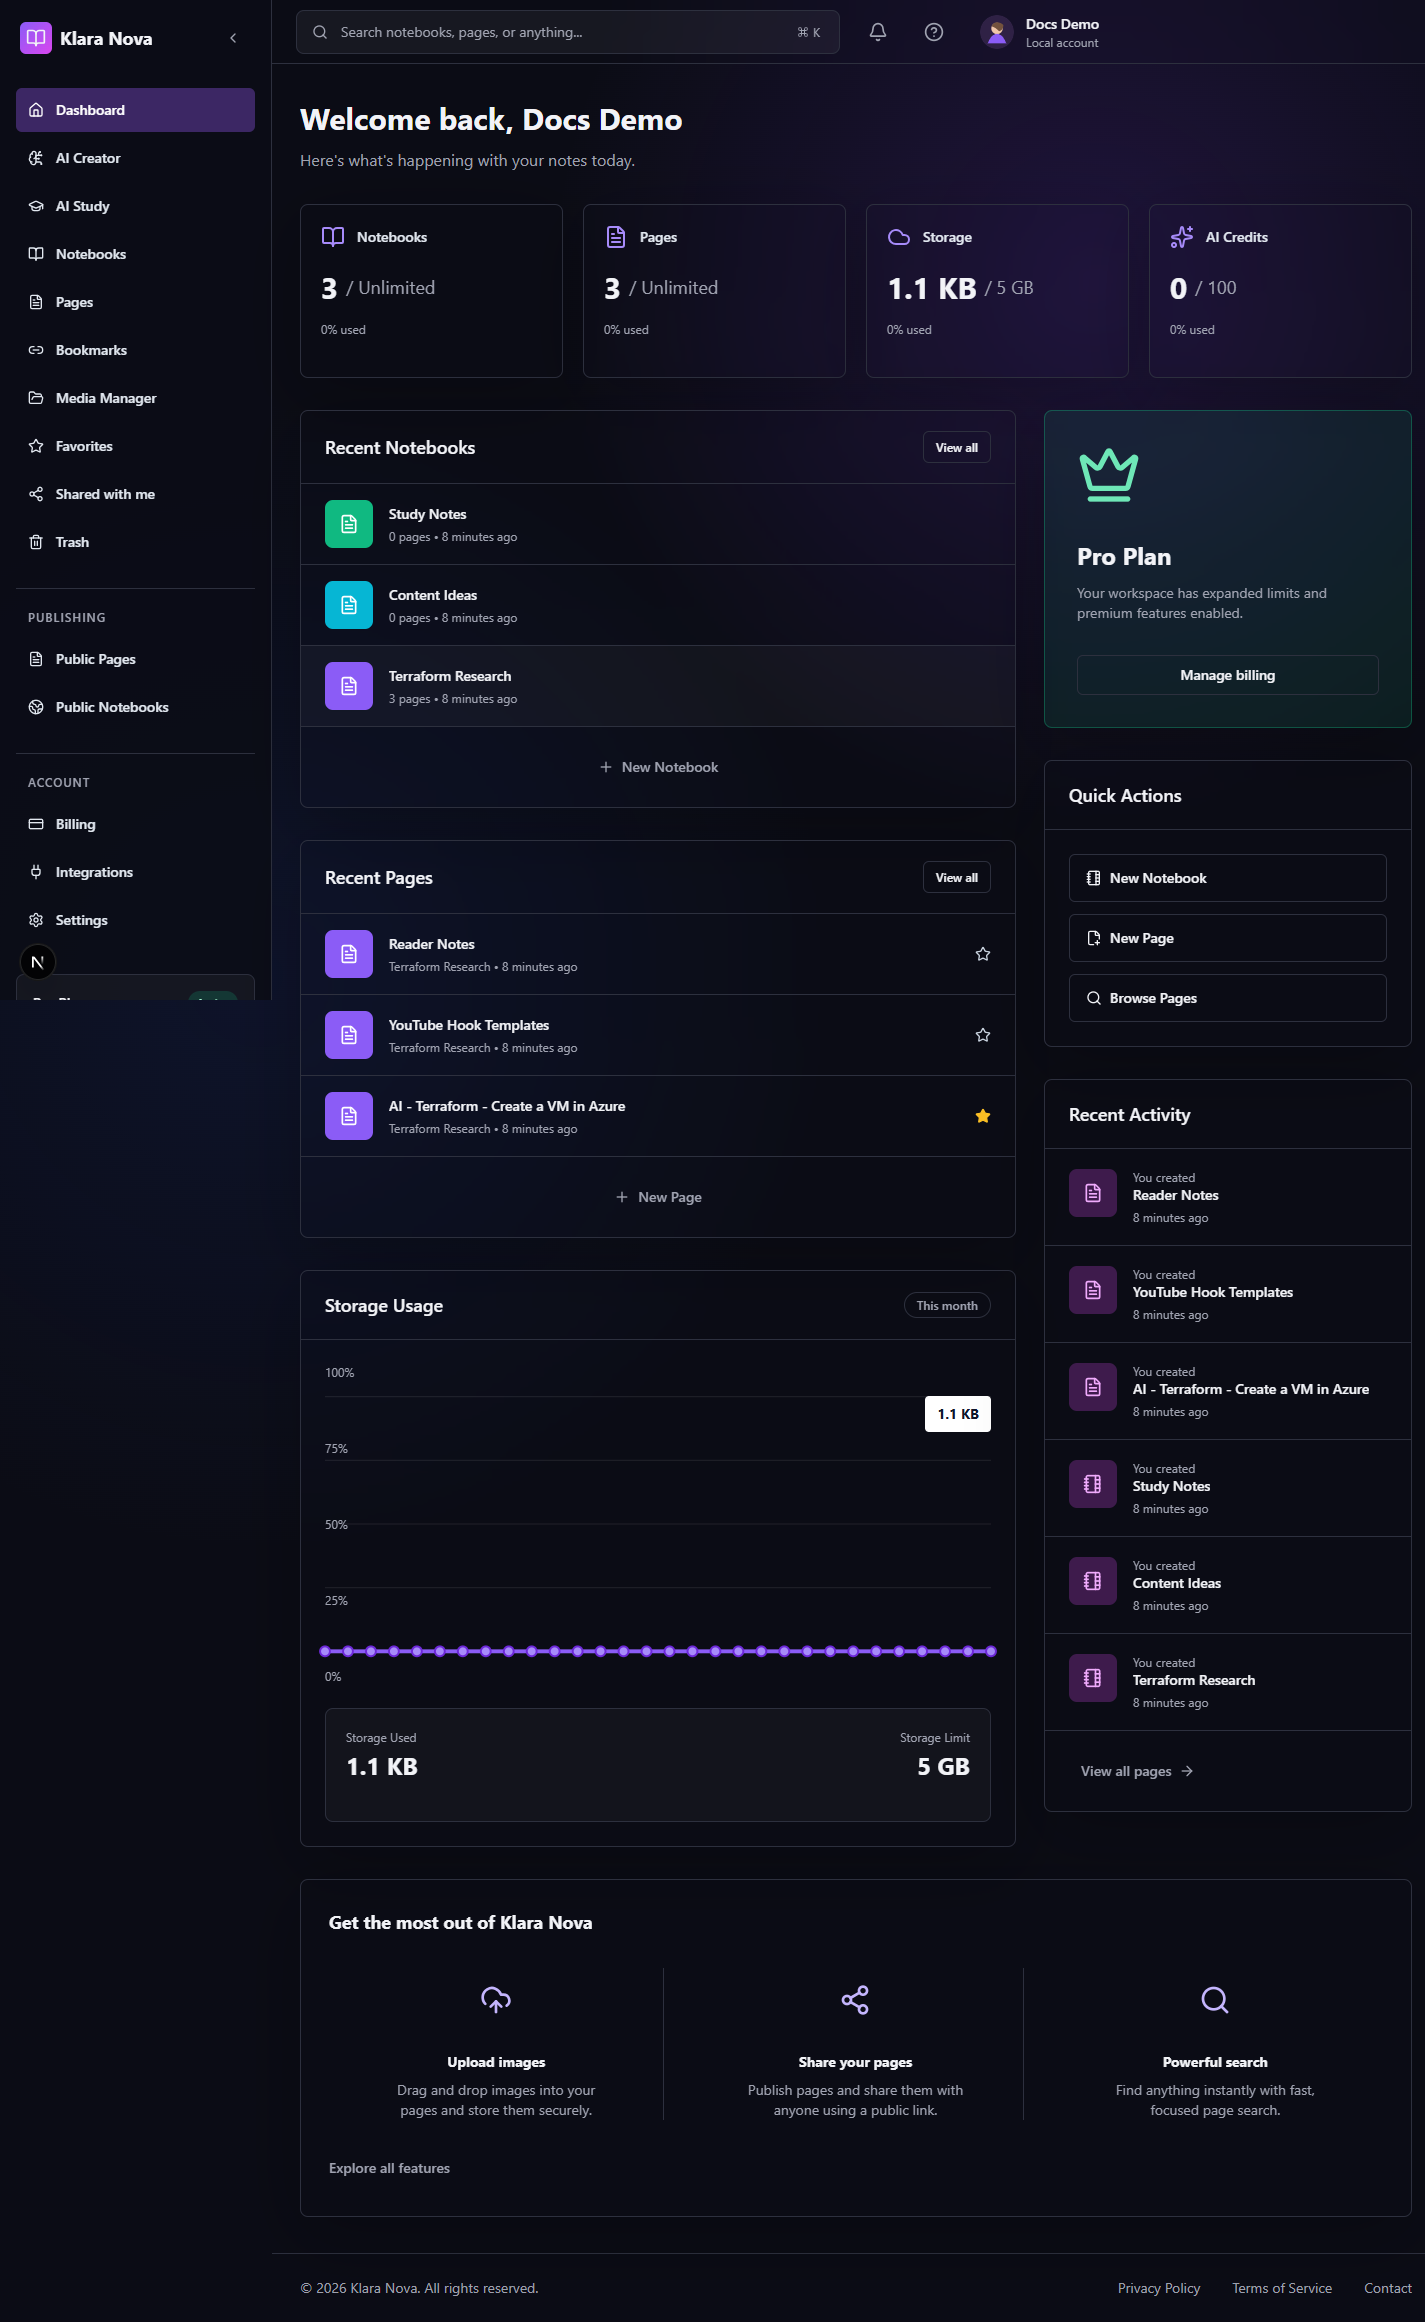Click New Notebook below recent notebooks
Image resolution: width=1425 pixels, height=2322 pixels.
(x=658, y=767)
